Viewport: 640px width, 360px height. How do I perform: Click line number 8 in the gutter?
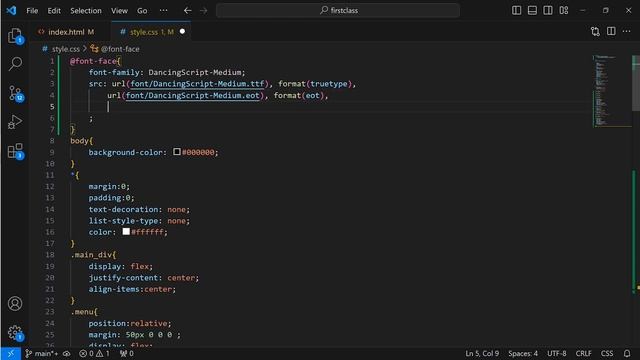[51, 141]
